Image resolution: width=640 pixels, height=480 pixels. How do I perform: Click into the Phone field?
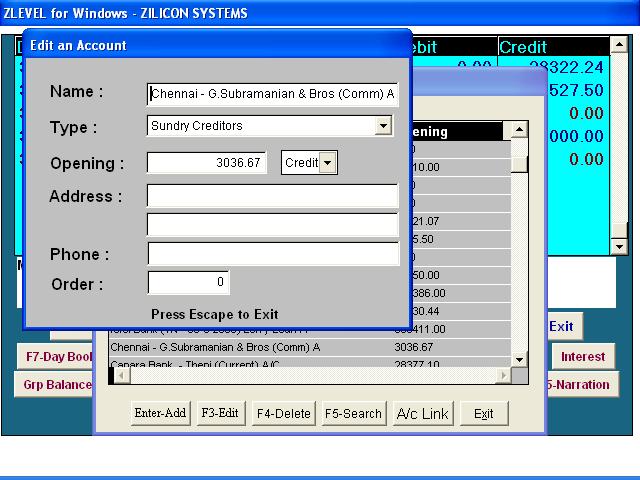(x=272, y=254)
